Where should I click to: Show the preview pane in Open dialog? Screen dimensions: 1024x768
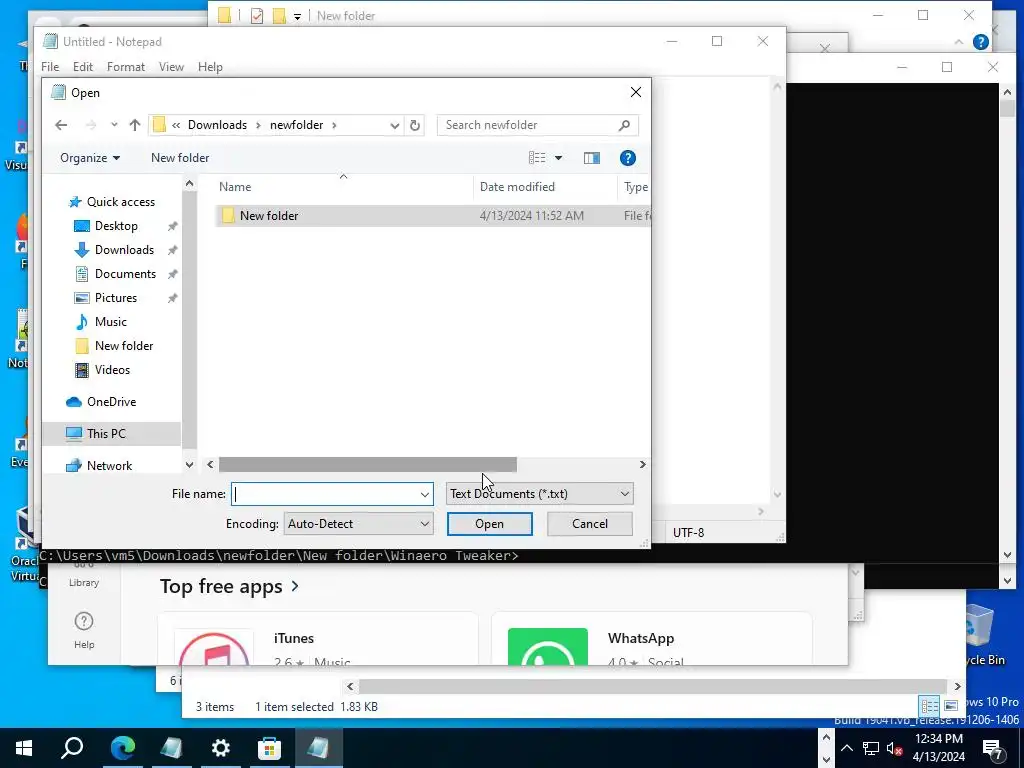(592, 158)
